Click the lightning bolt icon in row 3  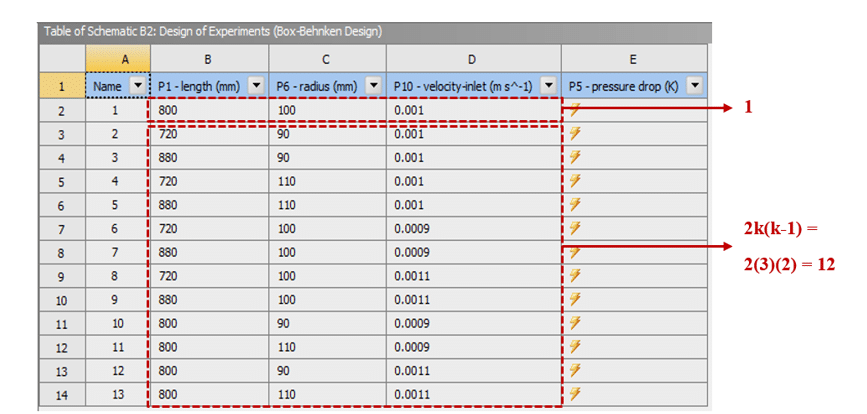point(574,134)
